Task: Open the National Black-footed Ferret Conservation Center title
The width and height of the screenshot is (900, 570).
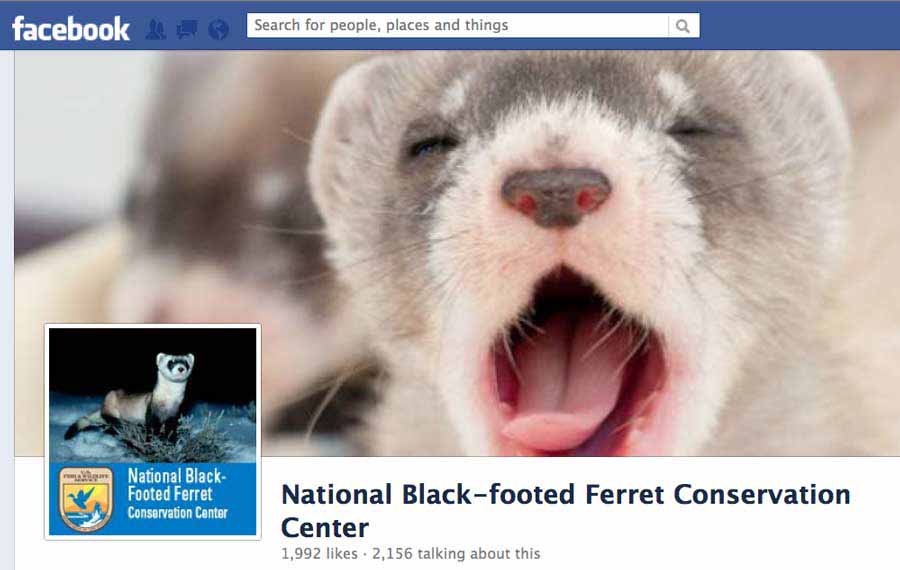Action: pos(565,510)
